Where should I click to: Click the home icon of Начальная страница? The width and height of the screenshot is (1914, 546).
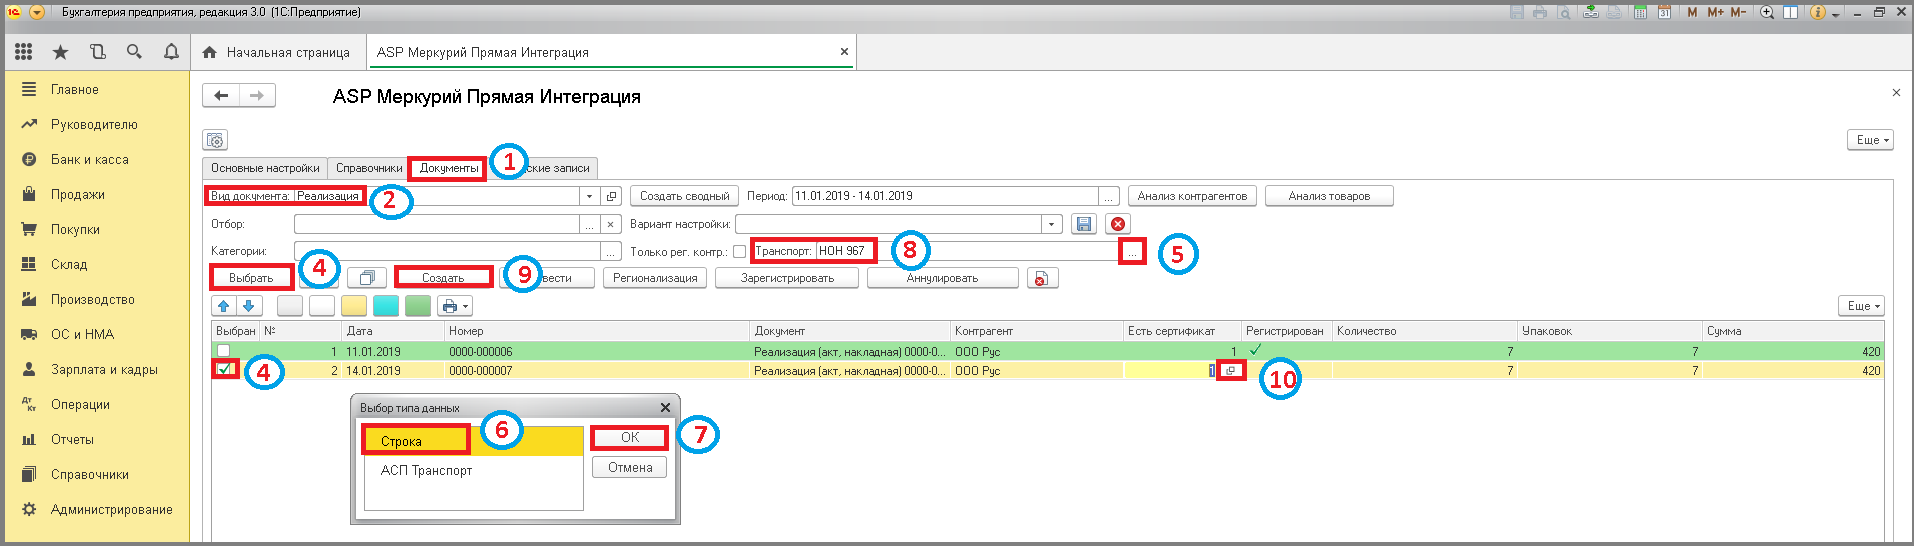click(209, 52)
